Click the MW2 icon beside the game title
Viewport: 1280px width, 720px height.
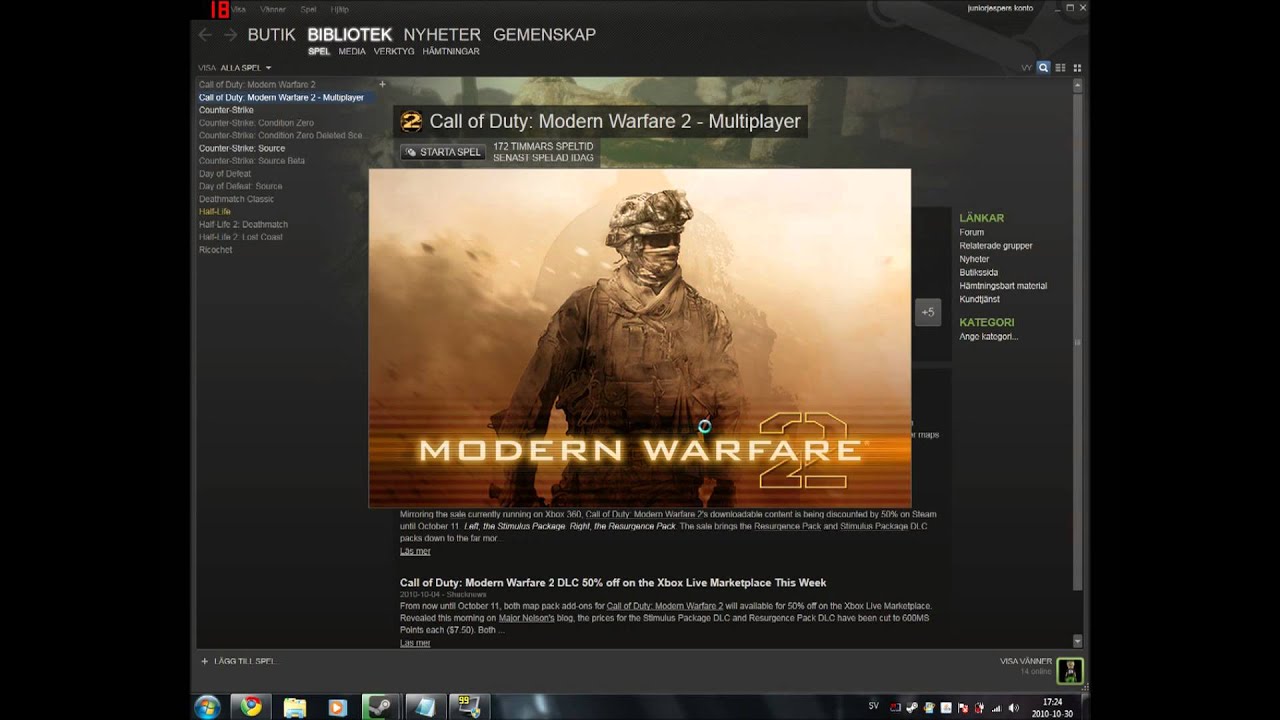[411, 121]
